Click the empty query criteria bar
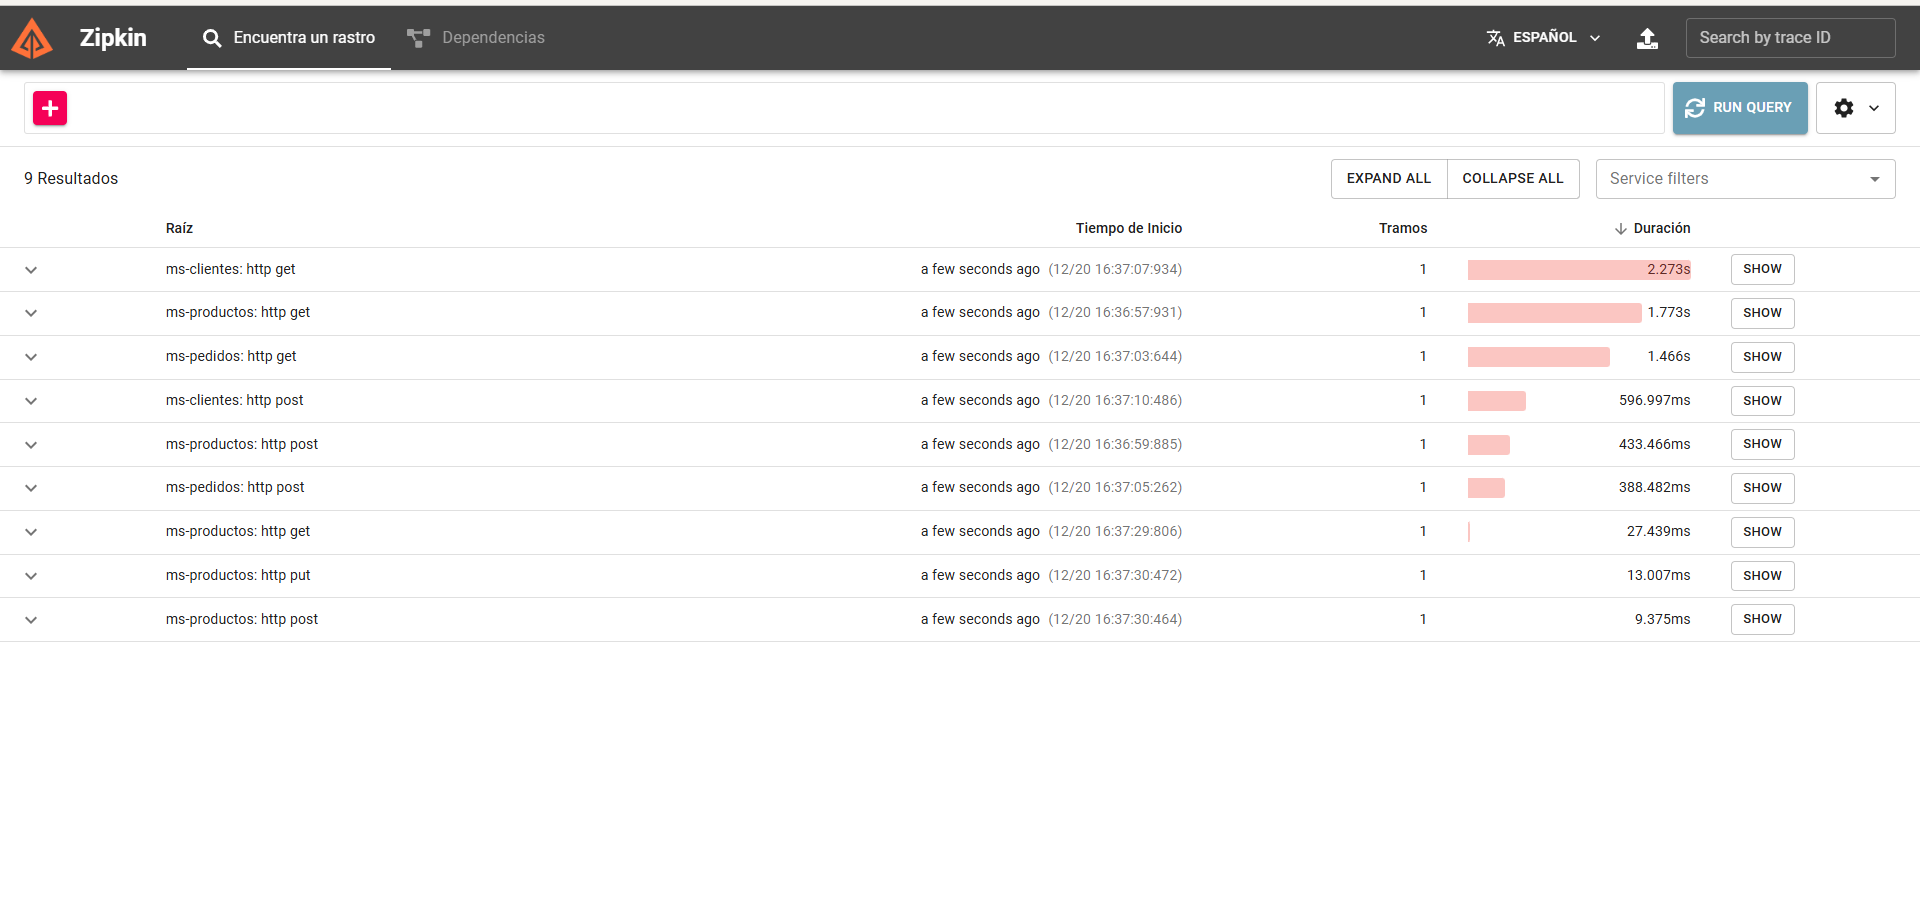This screenshot has width=1920, height=914. tap(860, 108)
